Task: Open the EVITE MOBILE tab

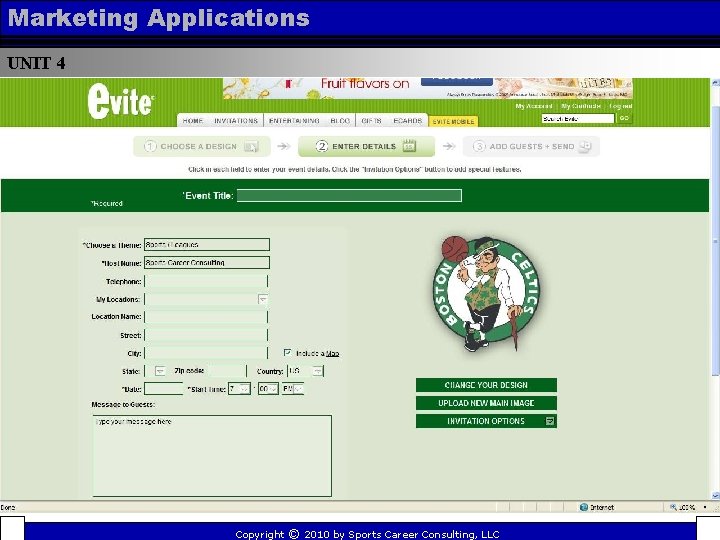Action: pos(453,121)
